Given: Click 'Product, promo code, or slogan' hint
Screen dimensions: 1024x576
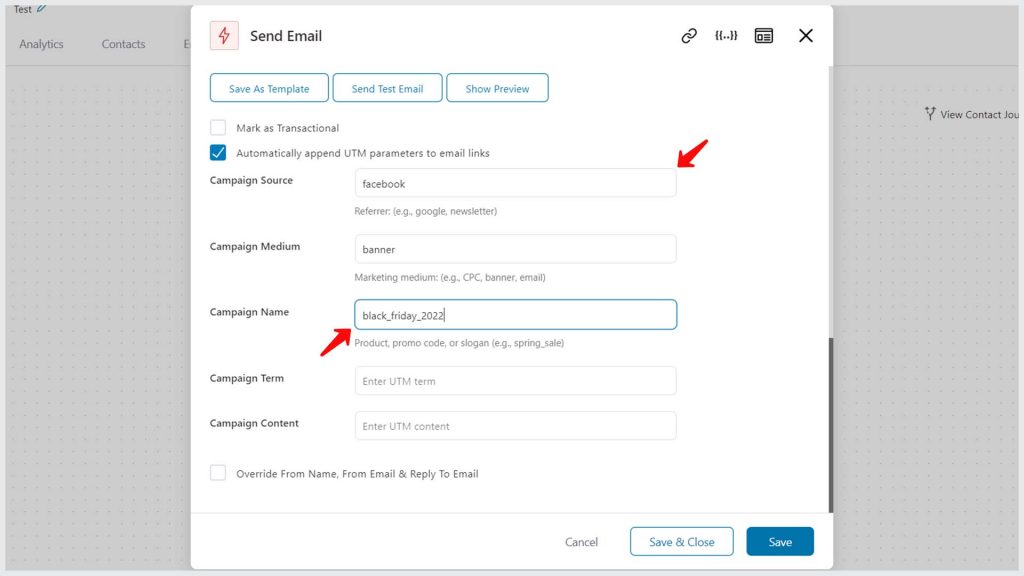Looking at the screenshot, I should (x=459, y=343).
